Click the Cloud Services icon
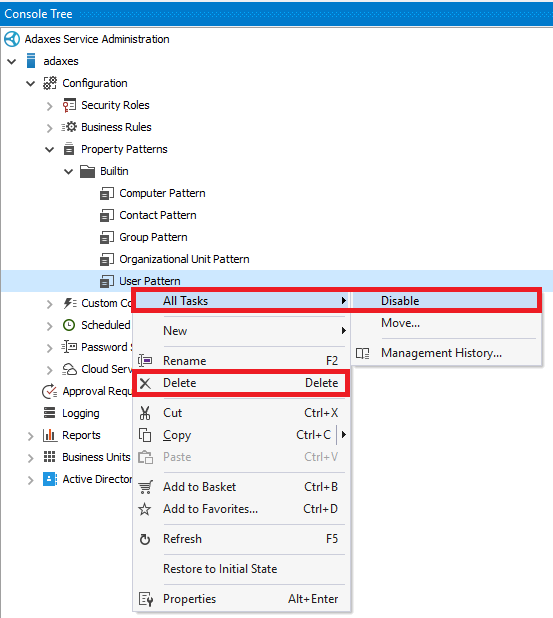This screenshot has height=618, width=553. (69, 369)
